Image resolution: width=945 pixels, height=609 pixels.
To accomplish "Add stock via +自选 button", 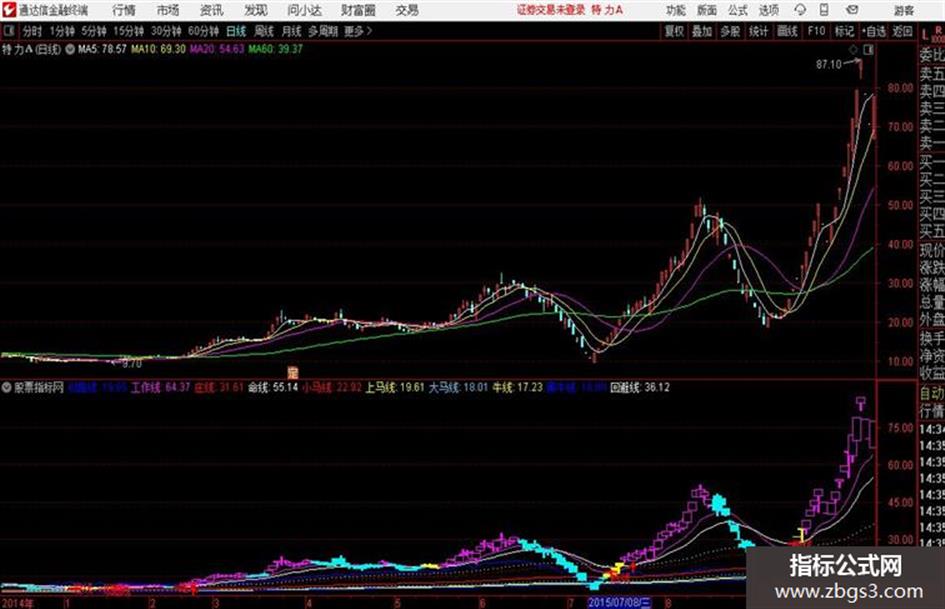I will (874, 31).
